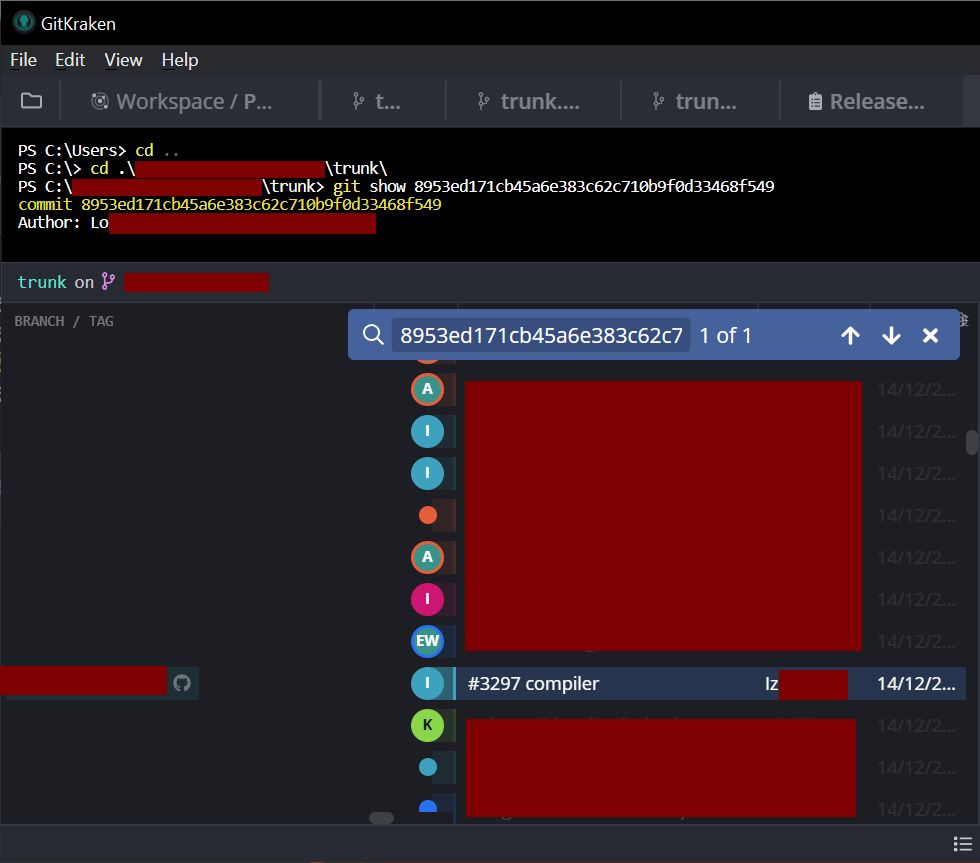
Task: Click the branch icon next to trunk
Action: pos(108,281)
